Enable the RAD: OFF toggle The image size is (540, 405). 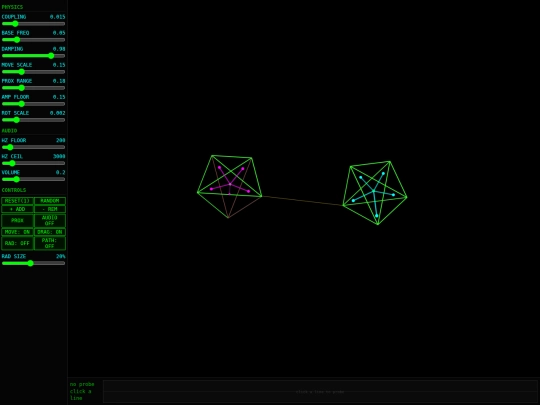coord(17,243)
